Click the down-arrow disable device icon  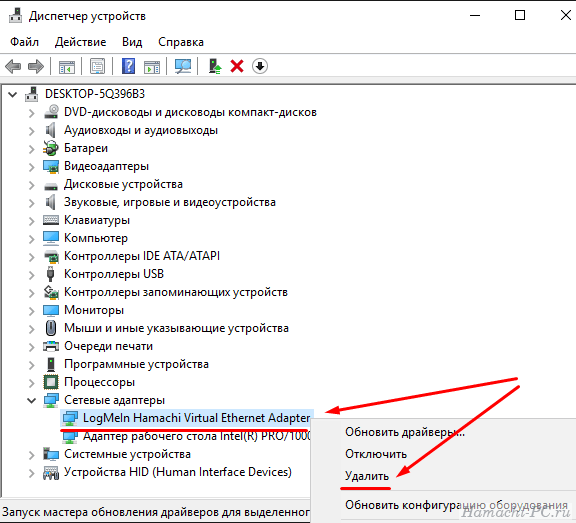pos(260,66)
